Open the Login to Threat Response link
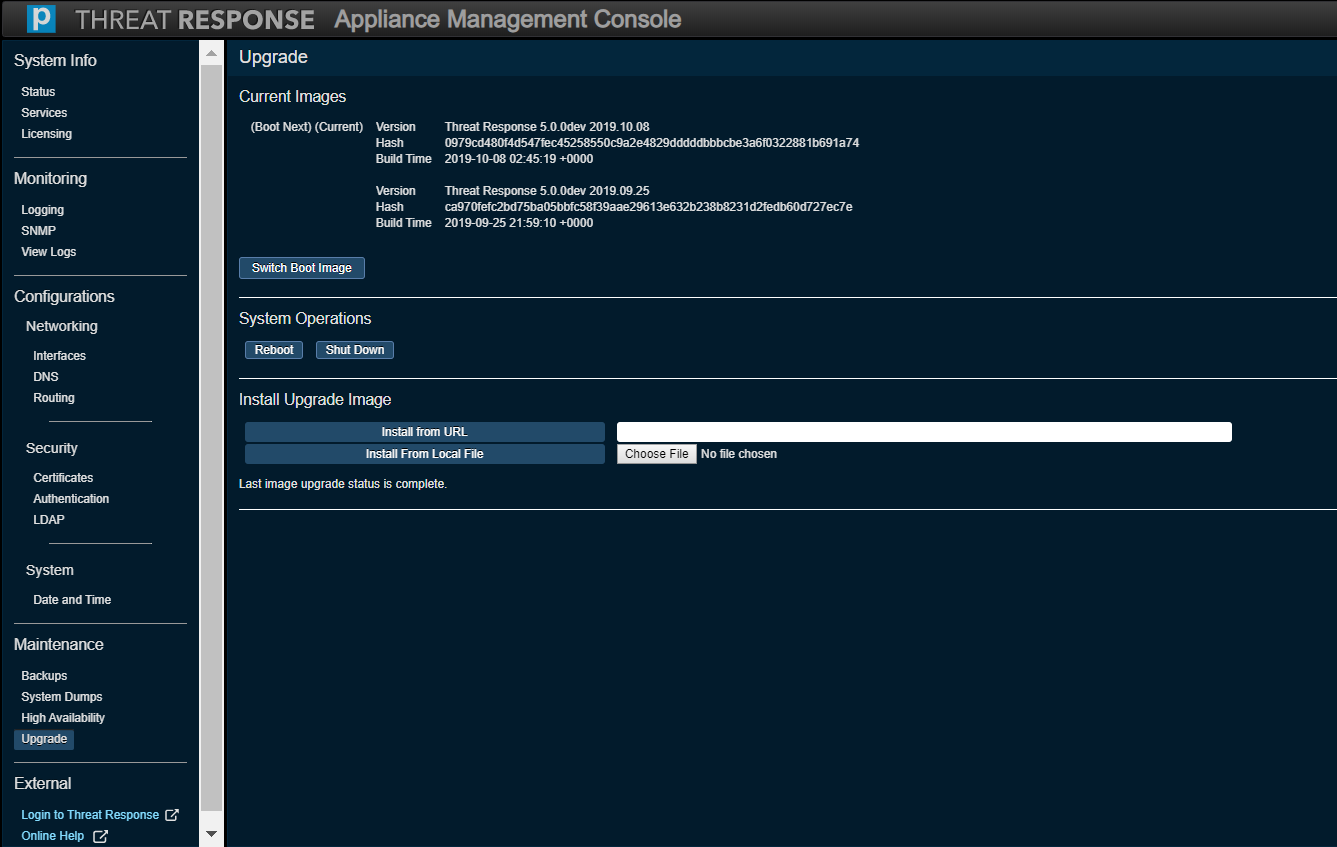This screenshot has height=847, width=1337. pyautogui.click(x=90, y=815)
